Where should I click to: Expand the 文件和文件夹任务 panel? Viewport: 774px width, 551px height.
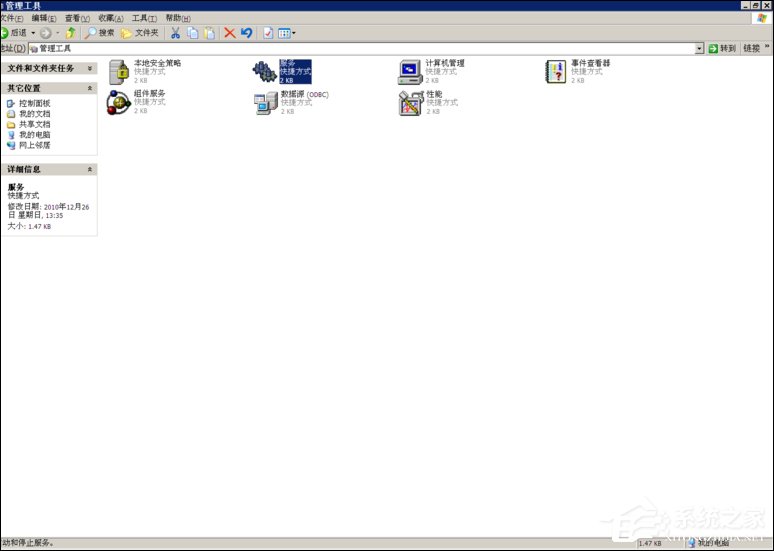90,68
